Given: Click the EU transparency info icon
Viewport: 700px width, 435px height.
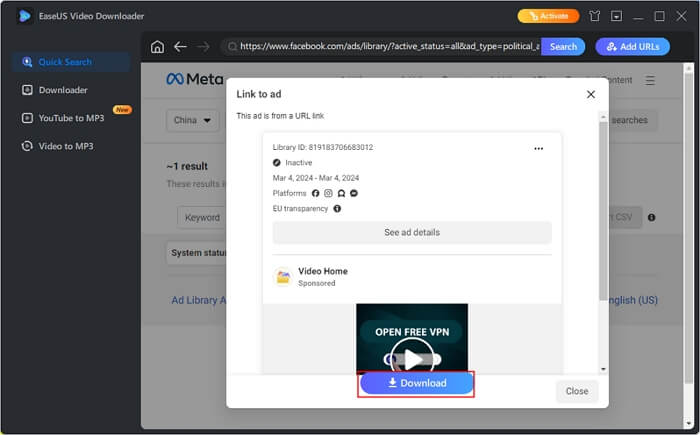Looking at the screenshot, I should 337,208.
